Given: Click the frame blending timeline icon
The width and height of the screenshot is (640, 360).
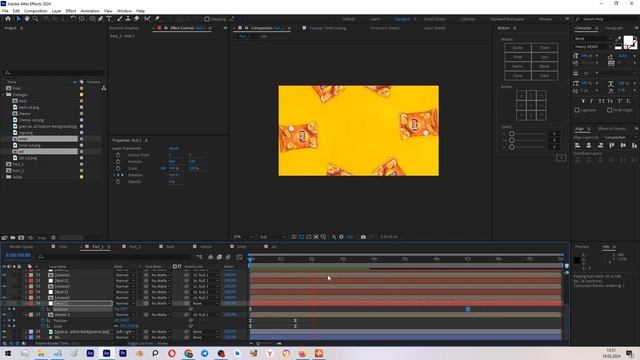Looking at the screenshot, I should coord(219,257).
